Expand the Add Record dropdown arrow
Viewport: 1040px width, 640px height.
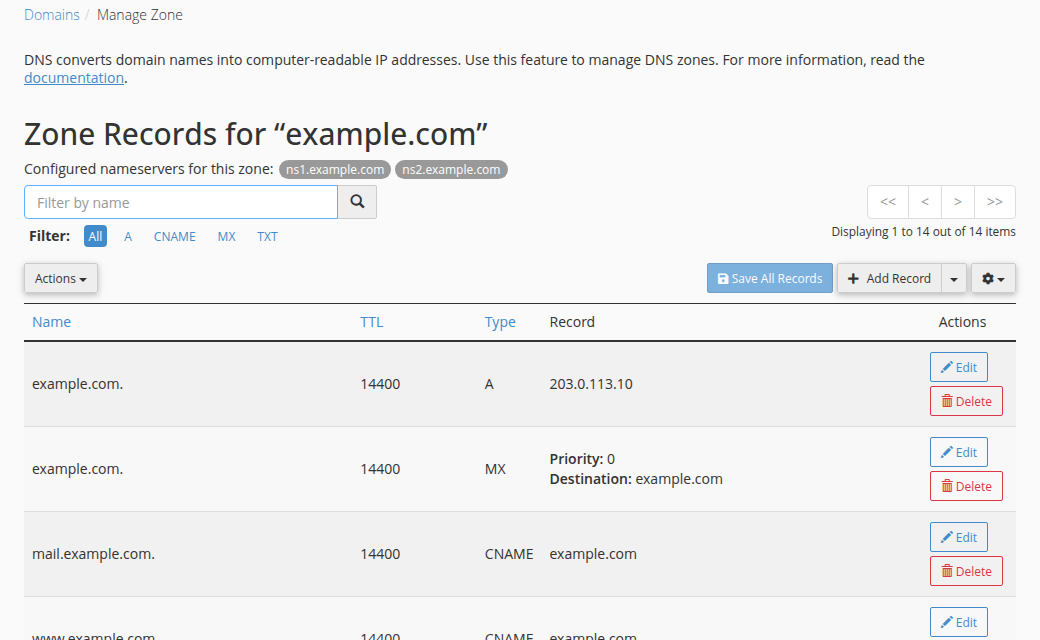click(x=954, y=279)
